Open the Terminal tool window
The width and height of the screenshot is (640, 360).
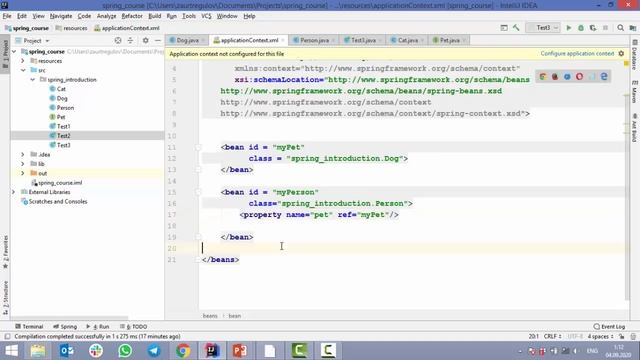[x=29, y=327]
